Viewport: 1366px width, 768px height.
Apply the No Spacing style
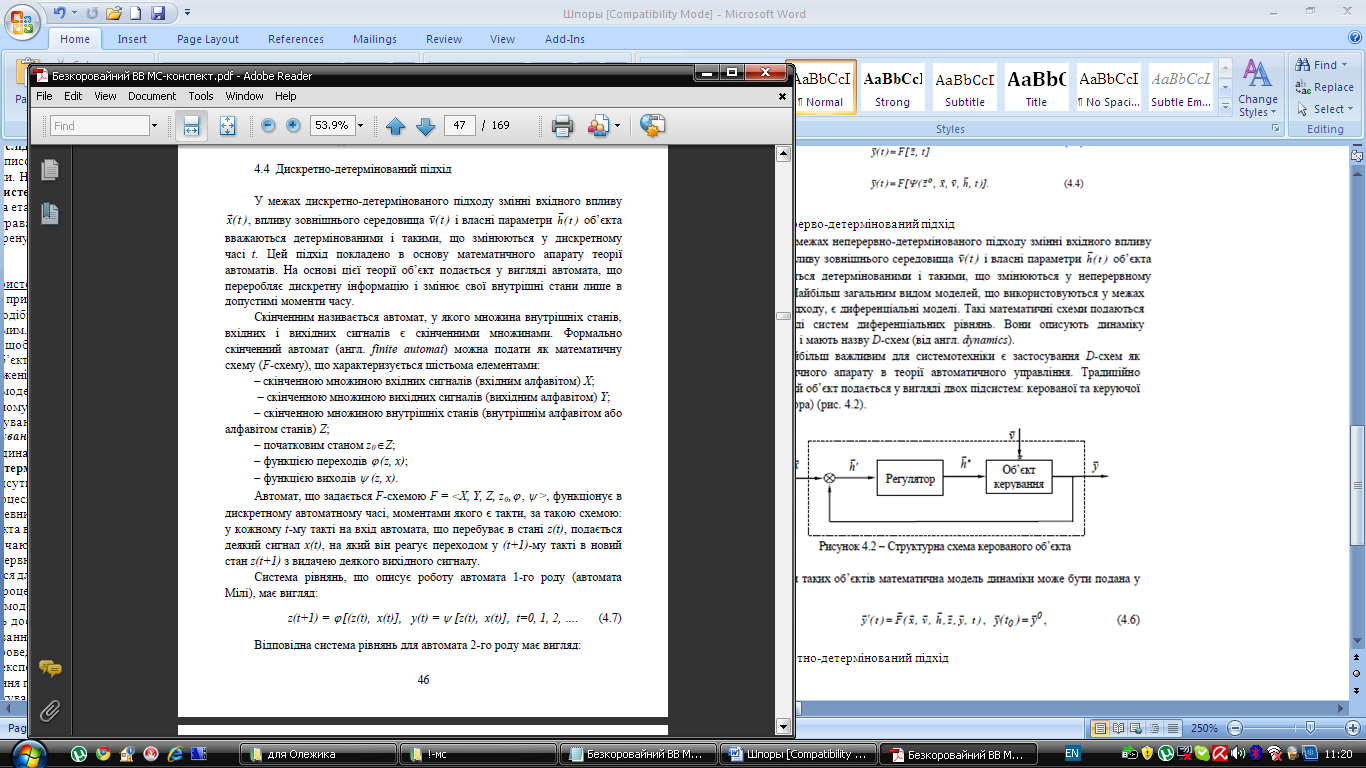(1108, 88)
